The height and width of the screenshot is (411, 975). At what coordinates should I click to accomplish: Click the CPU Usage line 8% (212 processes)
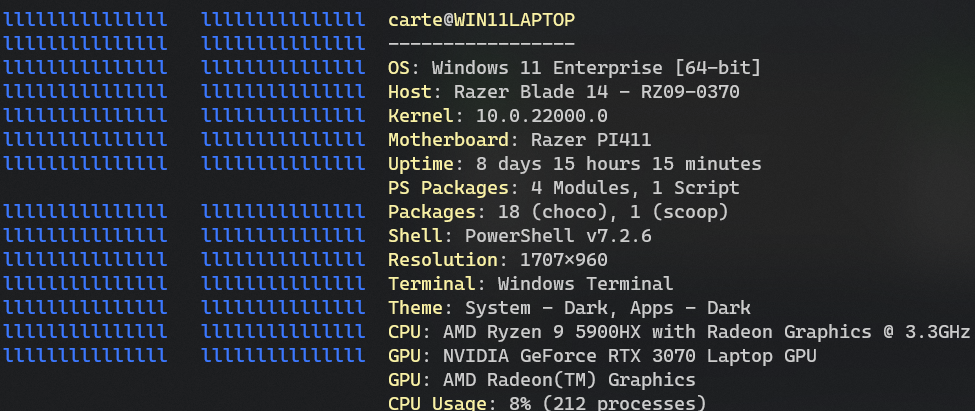(547, 402)
